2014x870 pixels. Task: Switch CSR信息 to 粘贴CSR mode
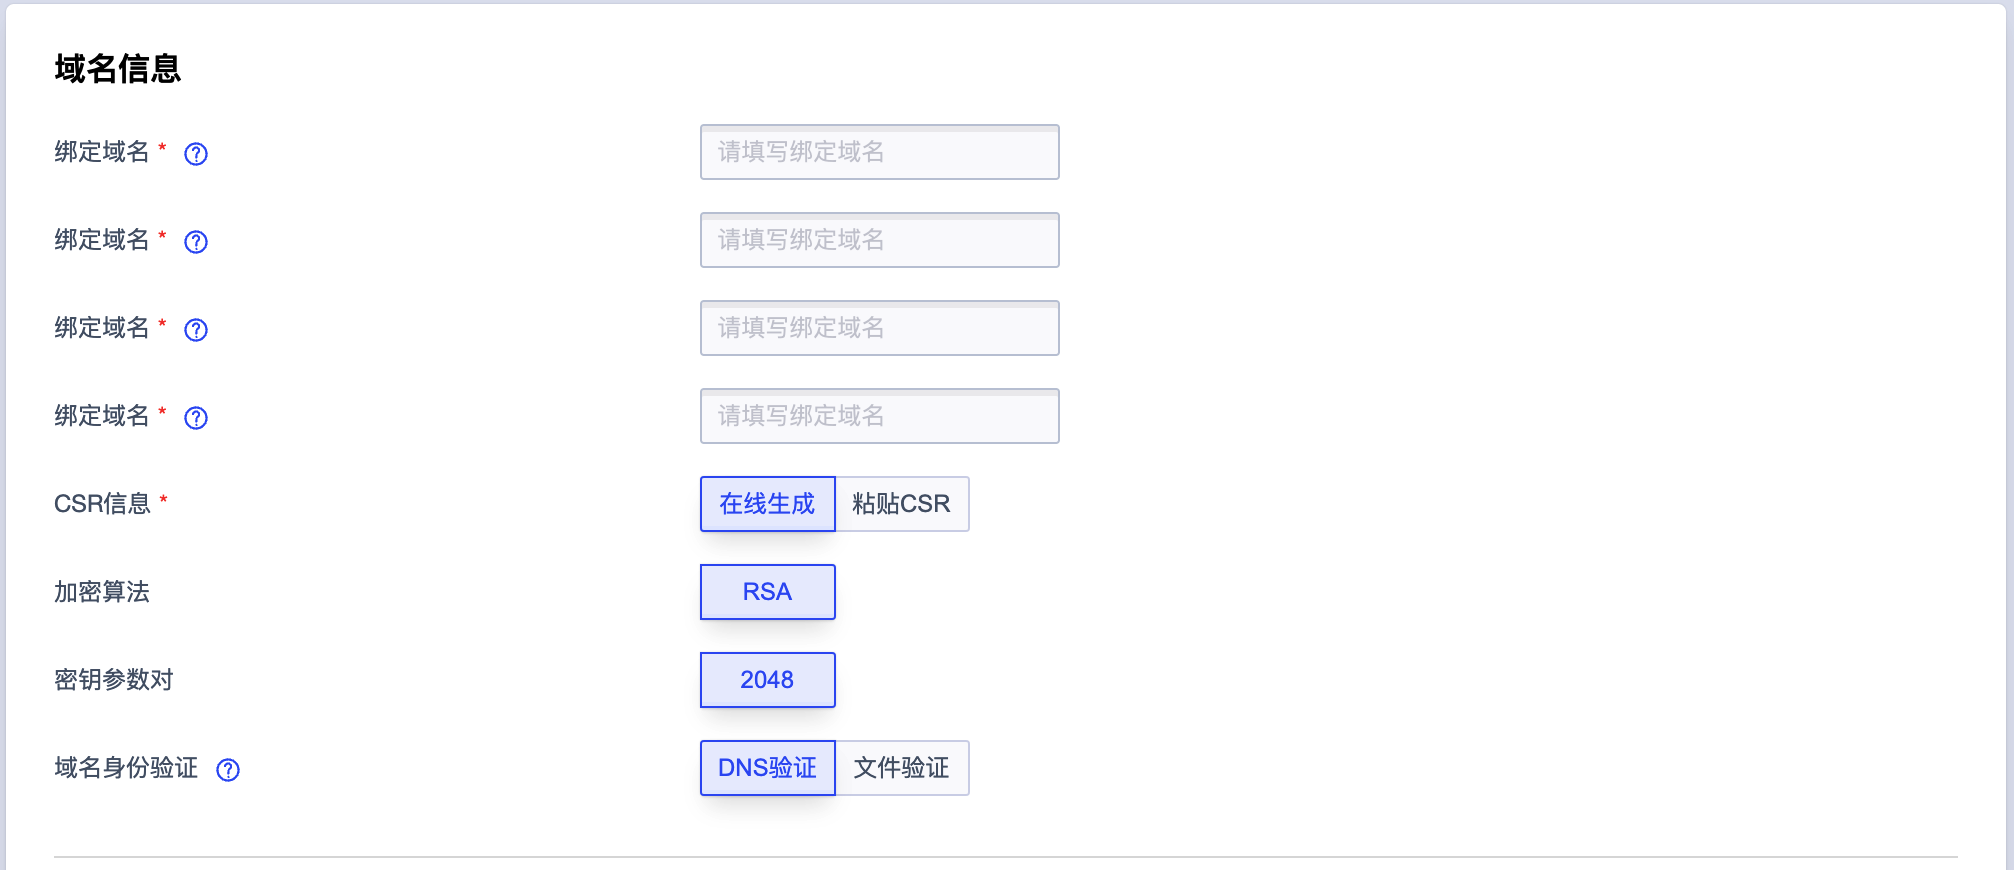pyautogui.click(x=901, y=504)
